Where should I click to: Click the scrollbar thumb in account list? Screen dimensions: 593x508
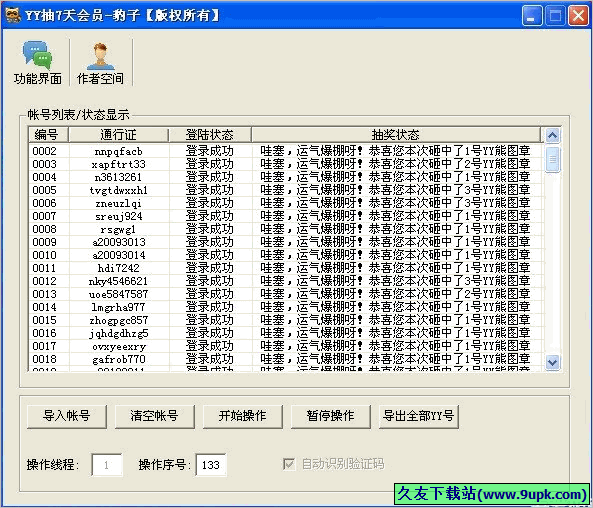point(553,159)
